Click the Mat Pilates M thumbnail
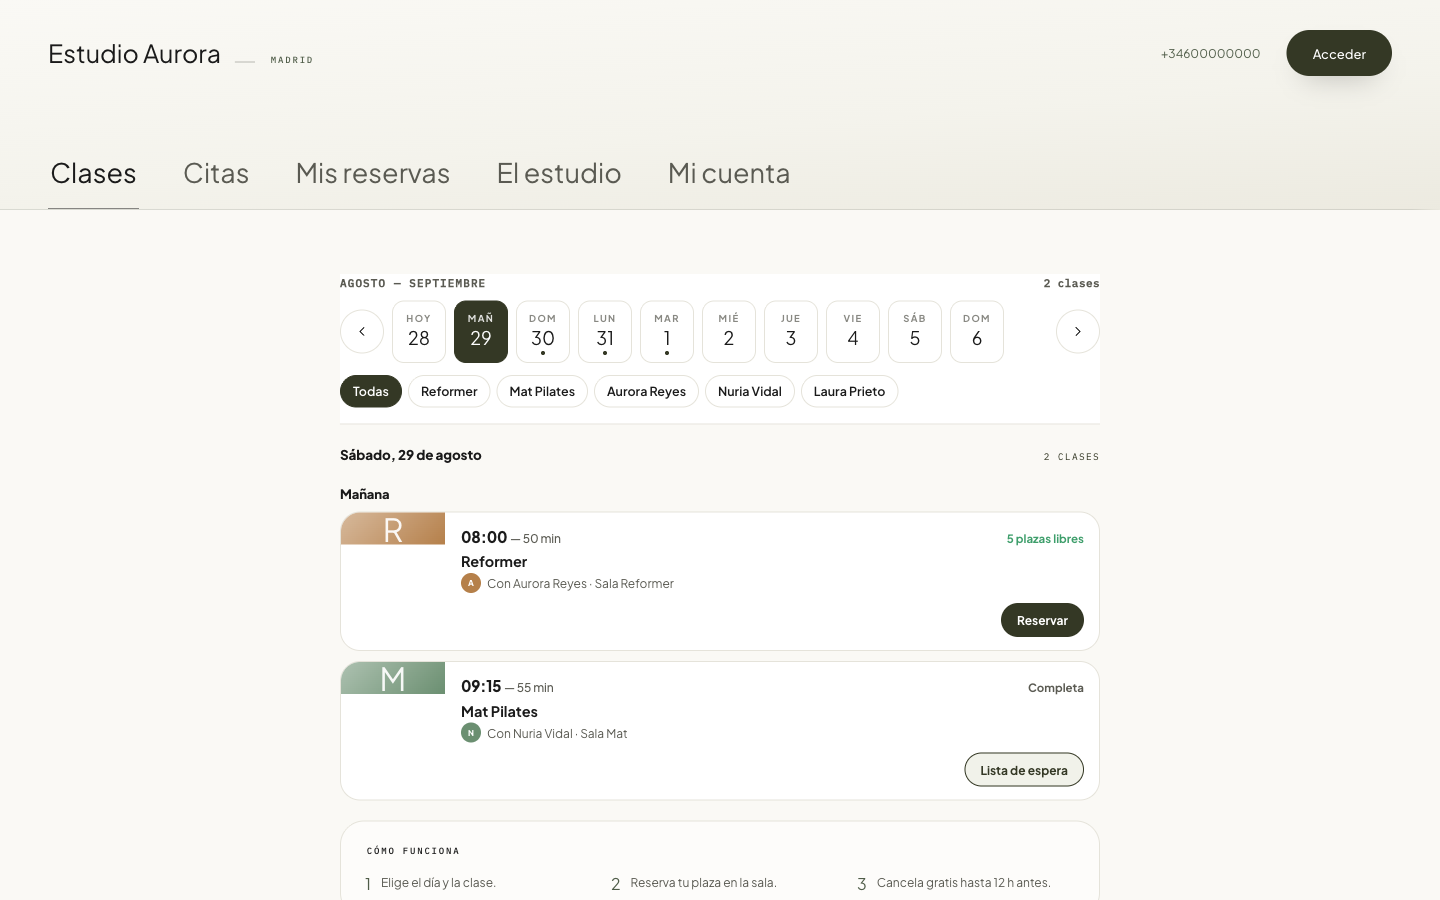 (393, 678)
